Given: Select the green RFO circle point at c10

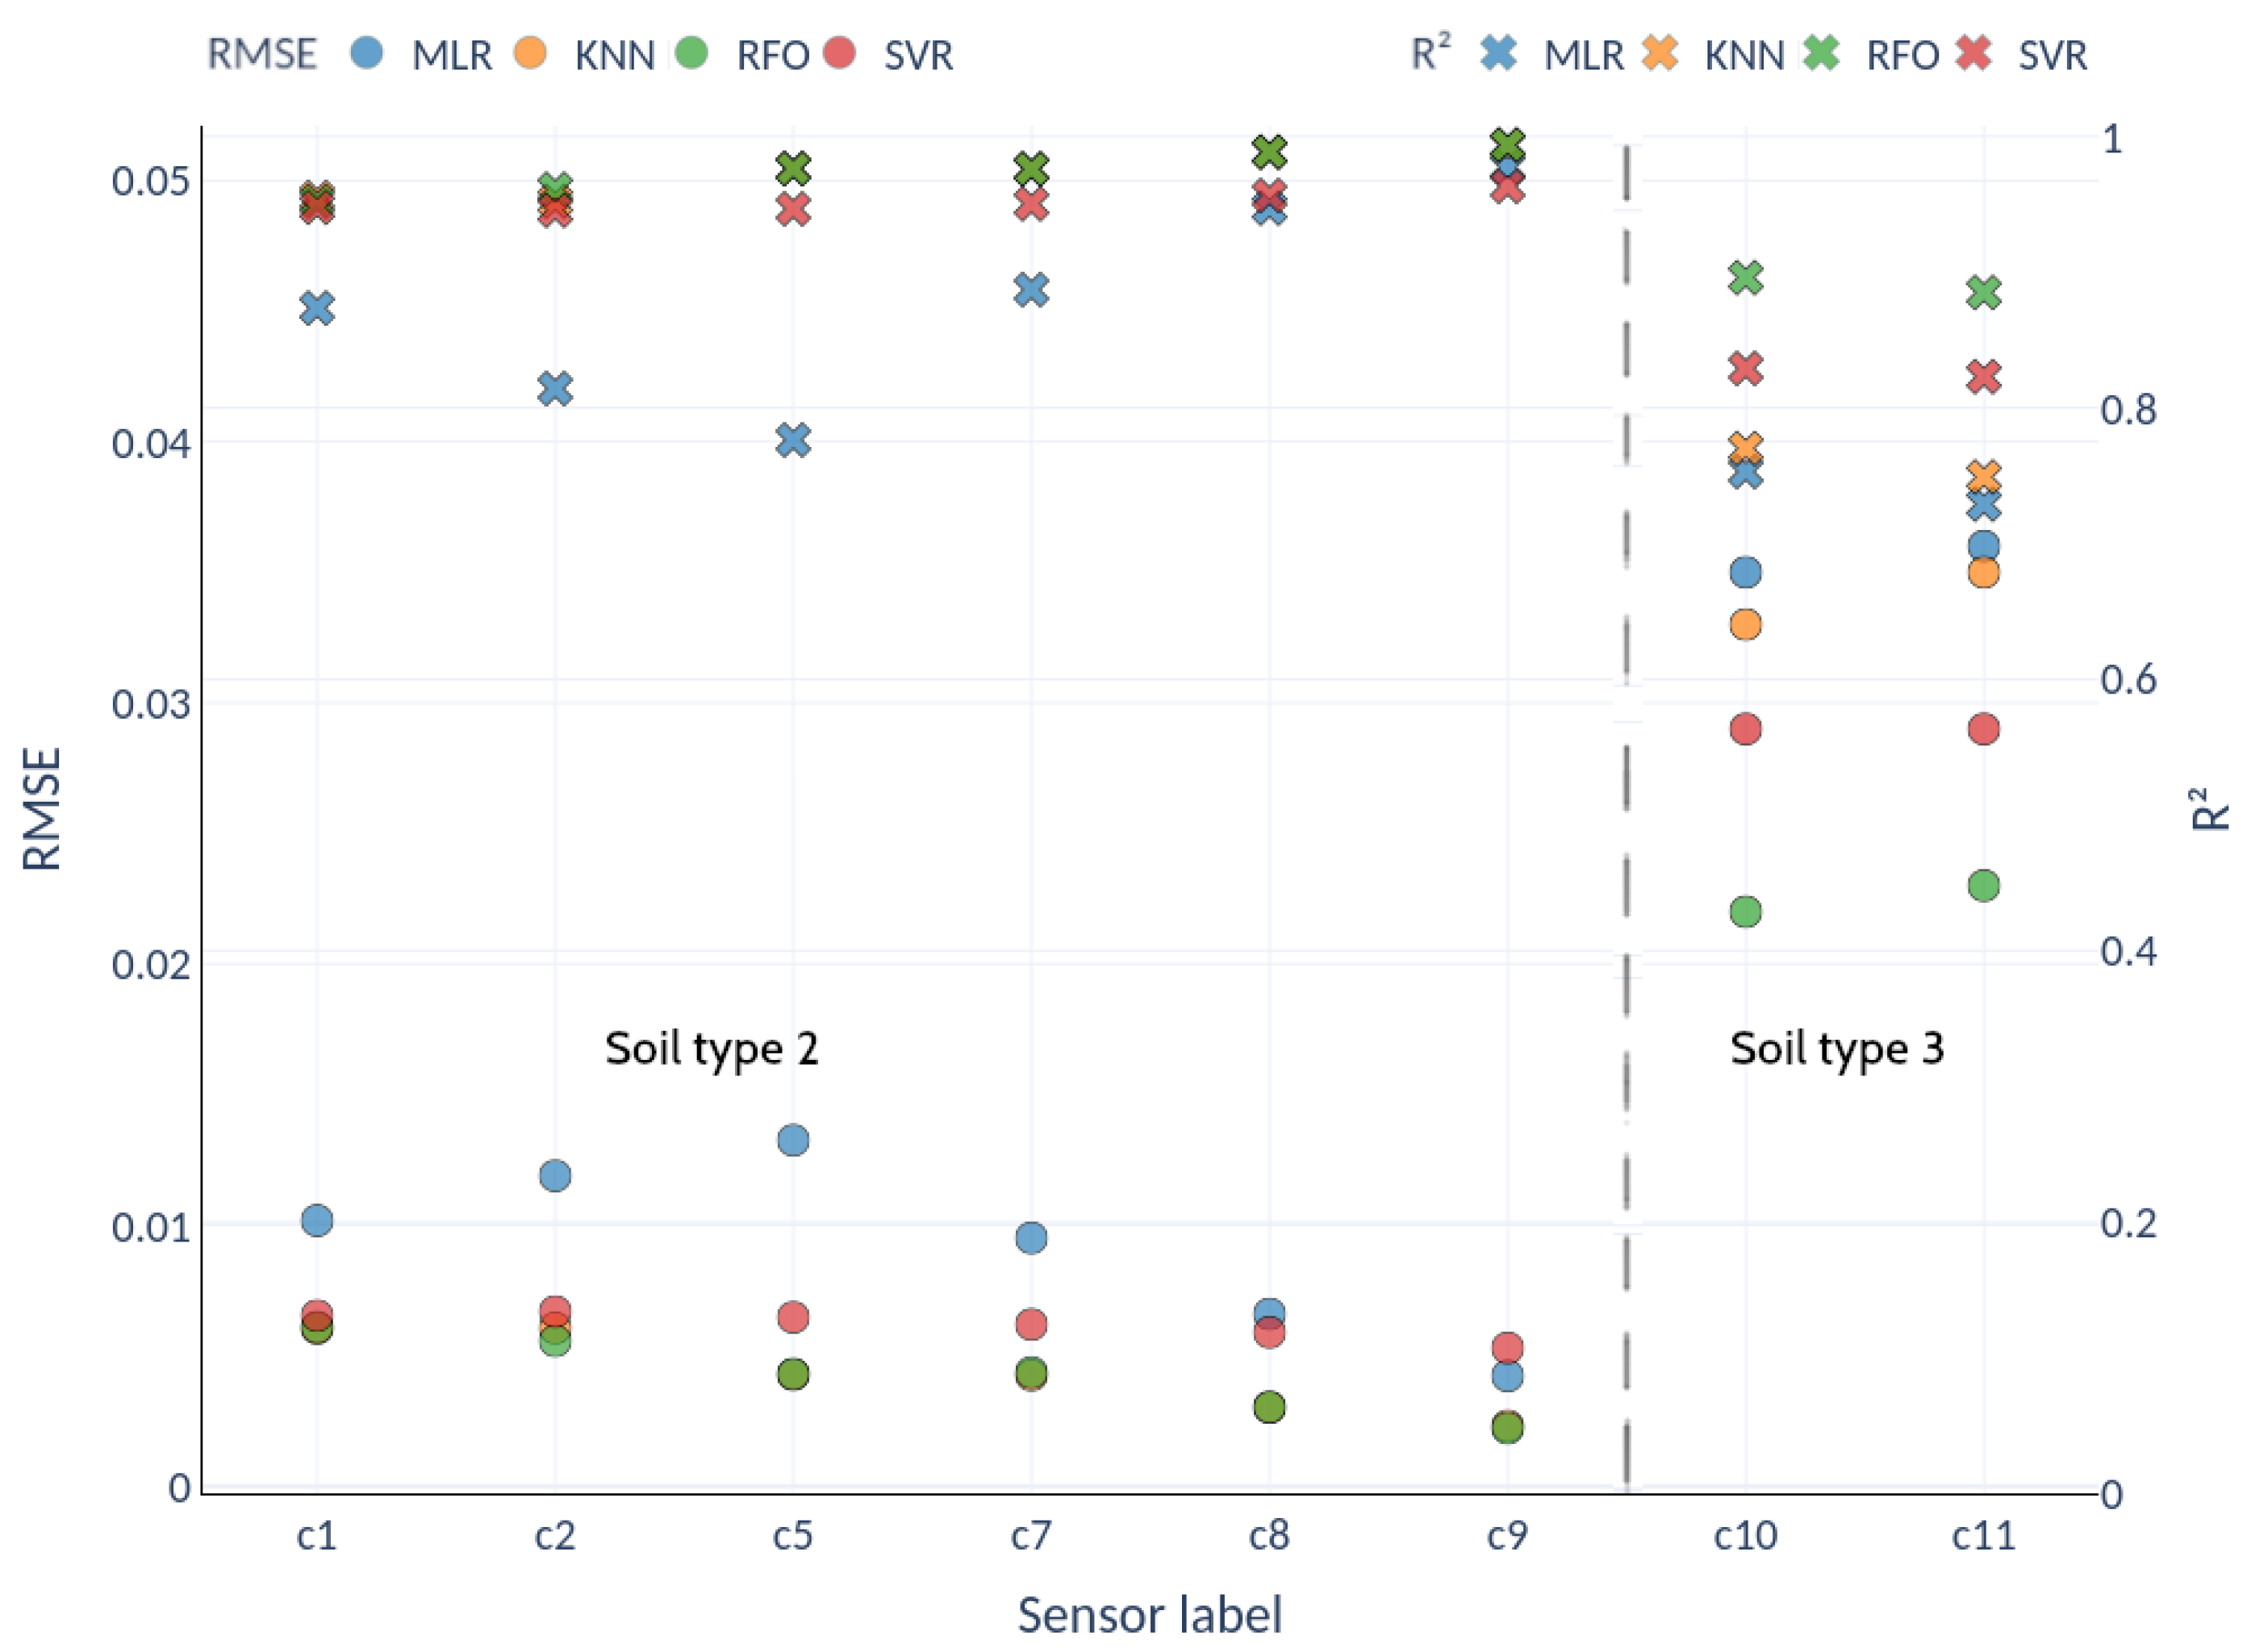Looking at the screenshot, I should point(1745,911).
